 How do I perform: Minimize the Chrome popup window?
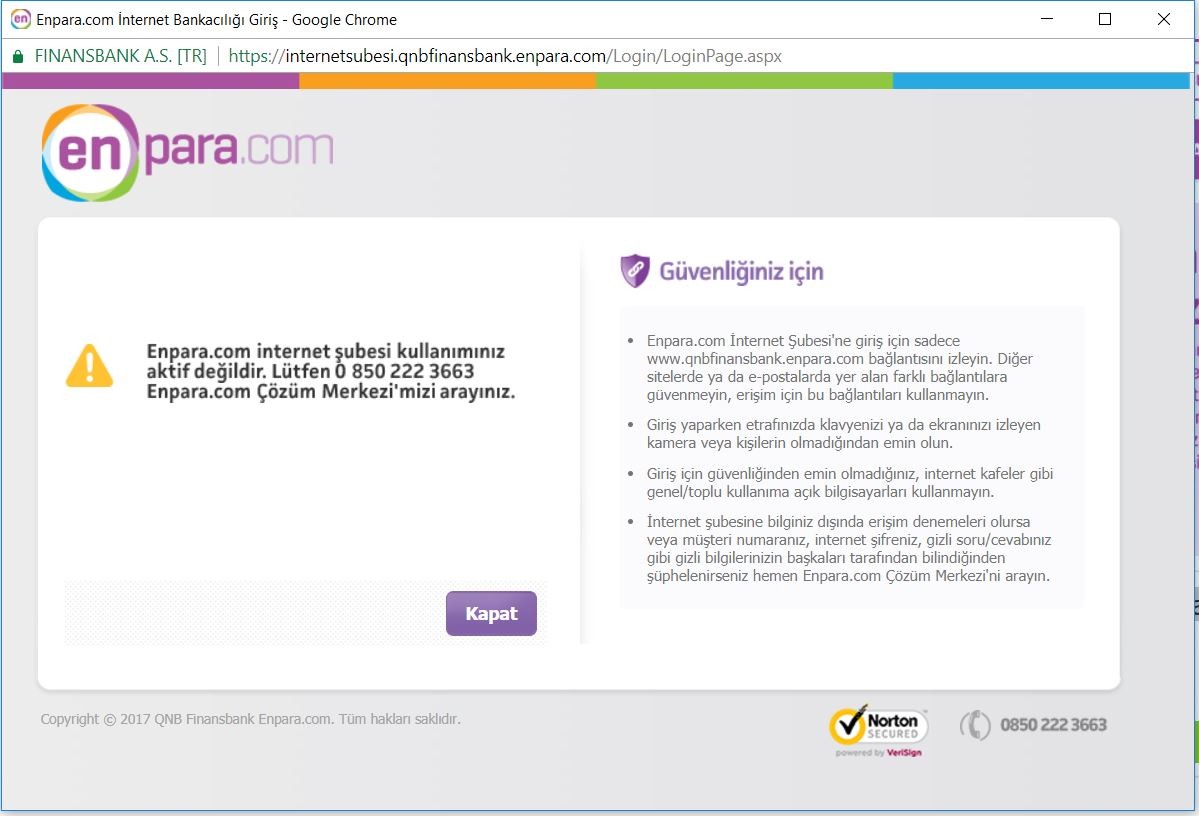[1047, 19]
